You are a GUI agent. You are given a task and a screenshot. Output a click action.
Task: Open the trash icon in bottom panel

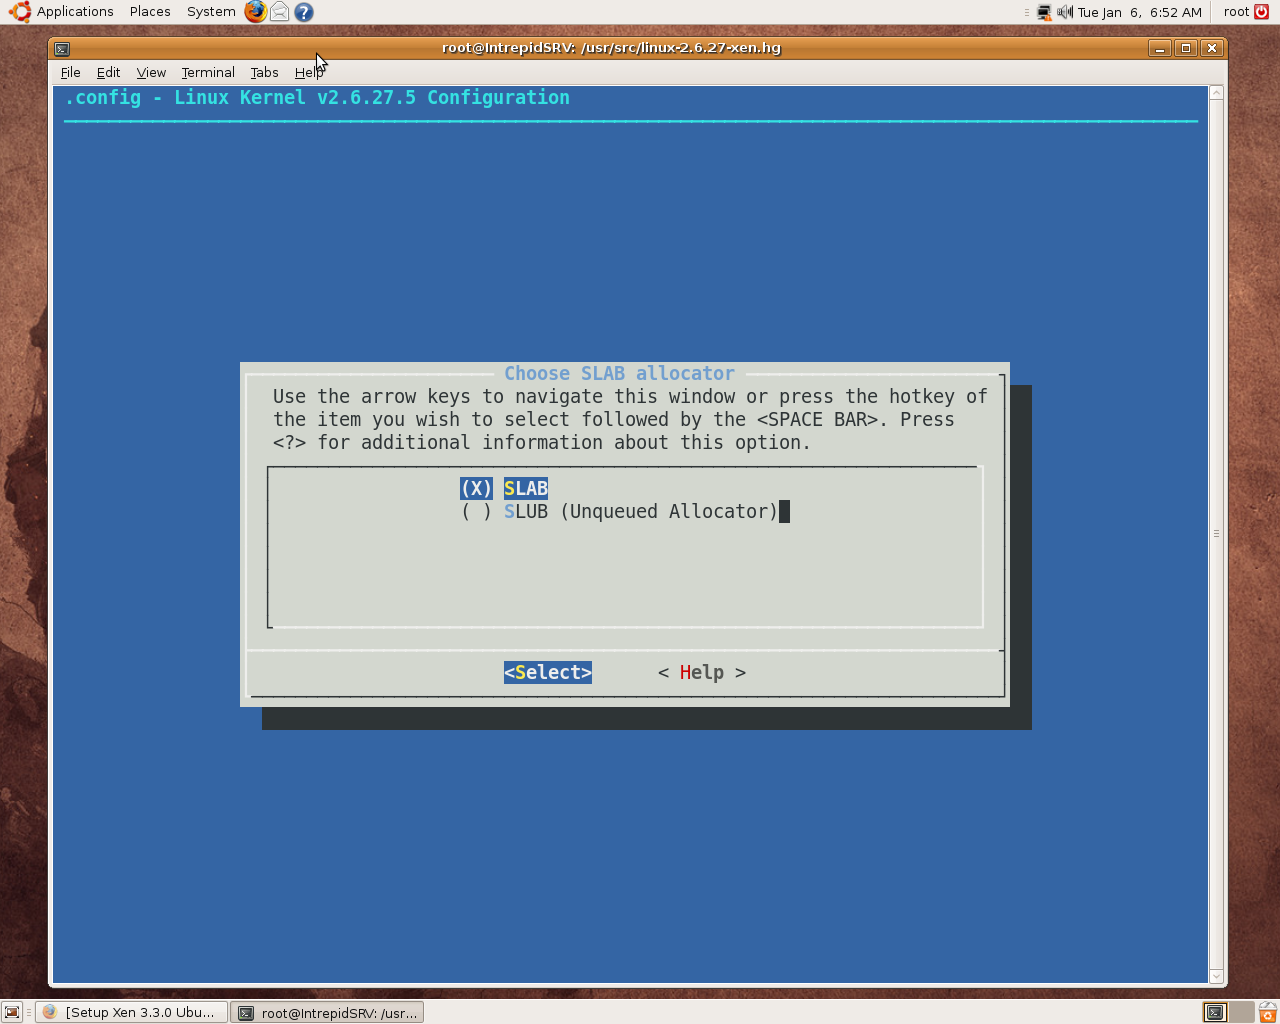[1268, 1012]
